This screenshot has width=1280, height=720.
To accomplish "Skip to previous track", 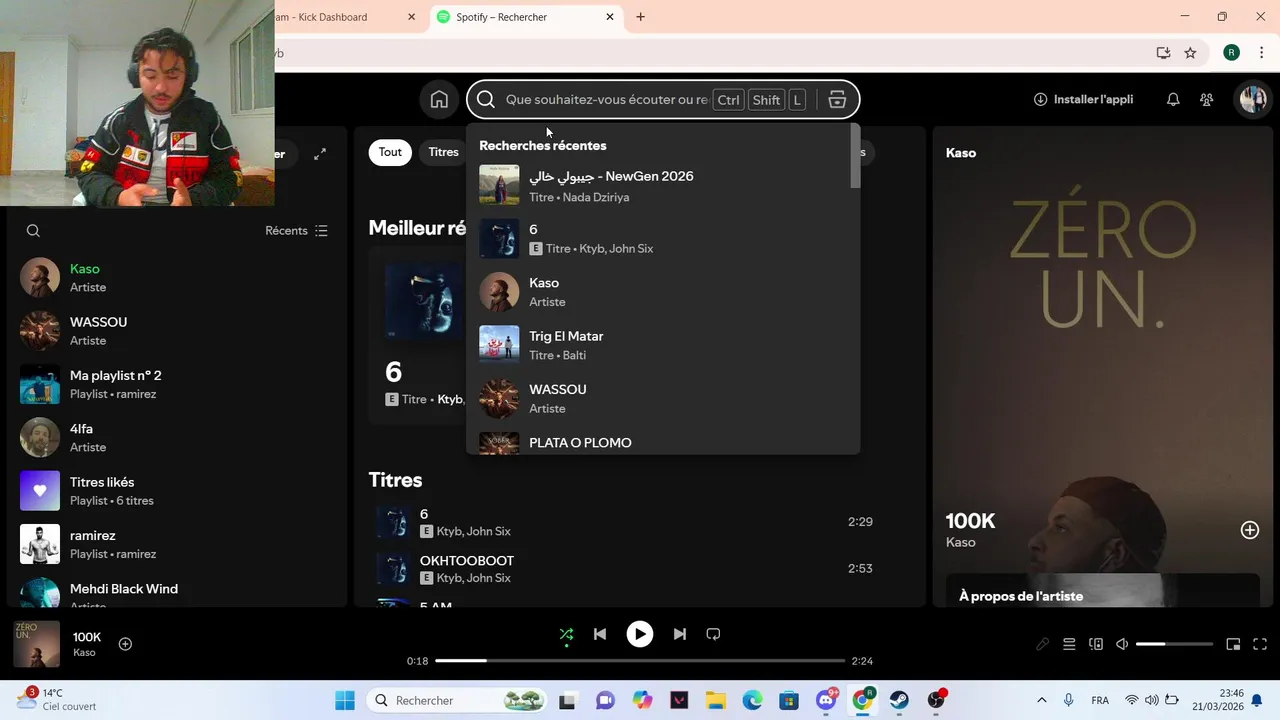I will [x=600, y=634].
